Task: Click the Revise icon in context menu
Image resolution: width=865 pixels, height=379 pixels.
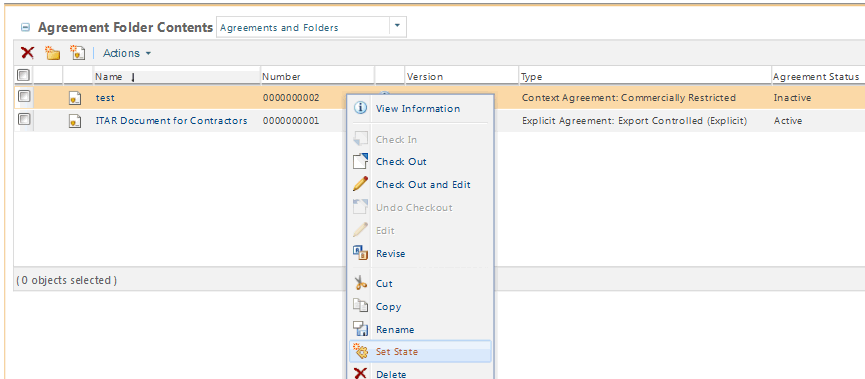Action: pyautogui.click(x=360, y=253)
